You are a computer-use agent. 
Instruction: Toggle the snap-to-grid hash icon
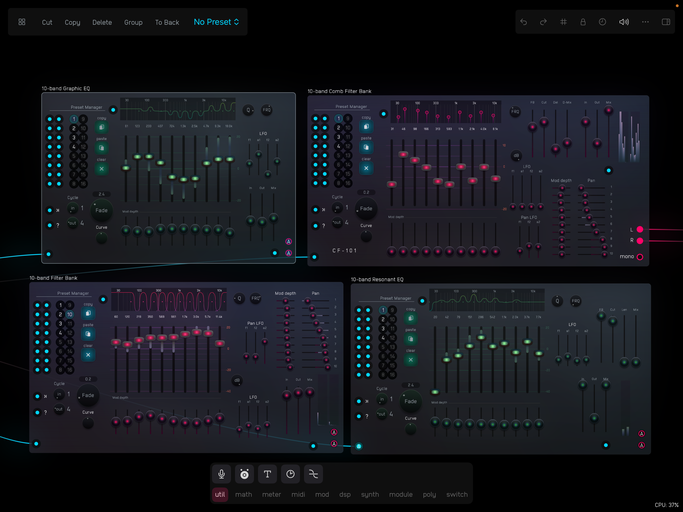coord(563,22)
